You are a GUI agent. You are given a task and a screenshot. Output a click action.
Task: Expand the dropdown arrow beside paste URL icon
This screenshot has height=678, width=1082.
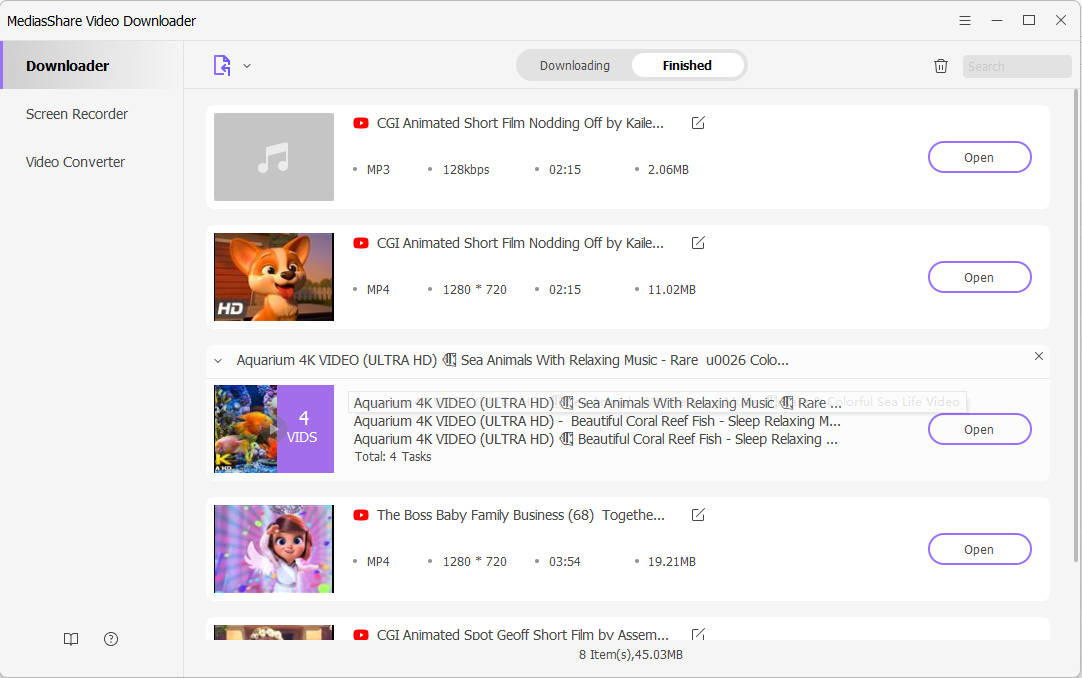pyautogui.click(x=247, y=66)
